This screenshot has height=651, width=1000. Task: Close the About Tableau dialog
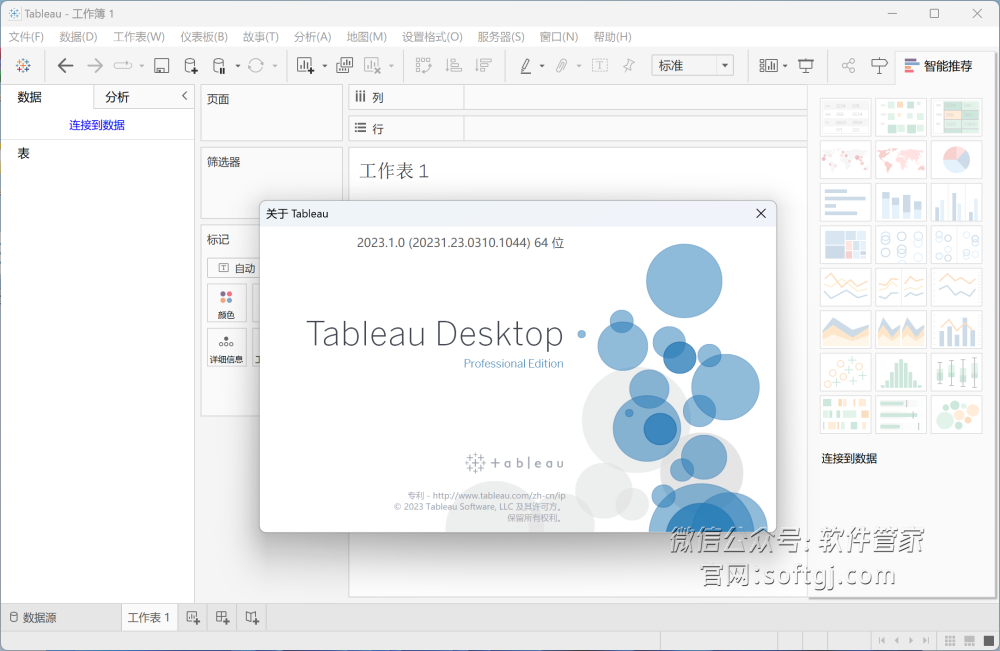pos(760,213)
